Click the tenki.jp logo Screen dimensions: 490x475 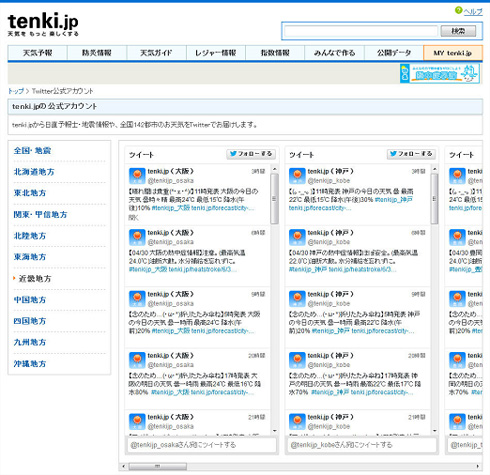43,24
